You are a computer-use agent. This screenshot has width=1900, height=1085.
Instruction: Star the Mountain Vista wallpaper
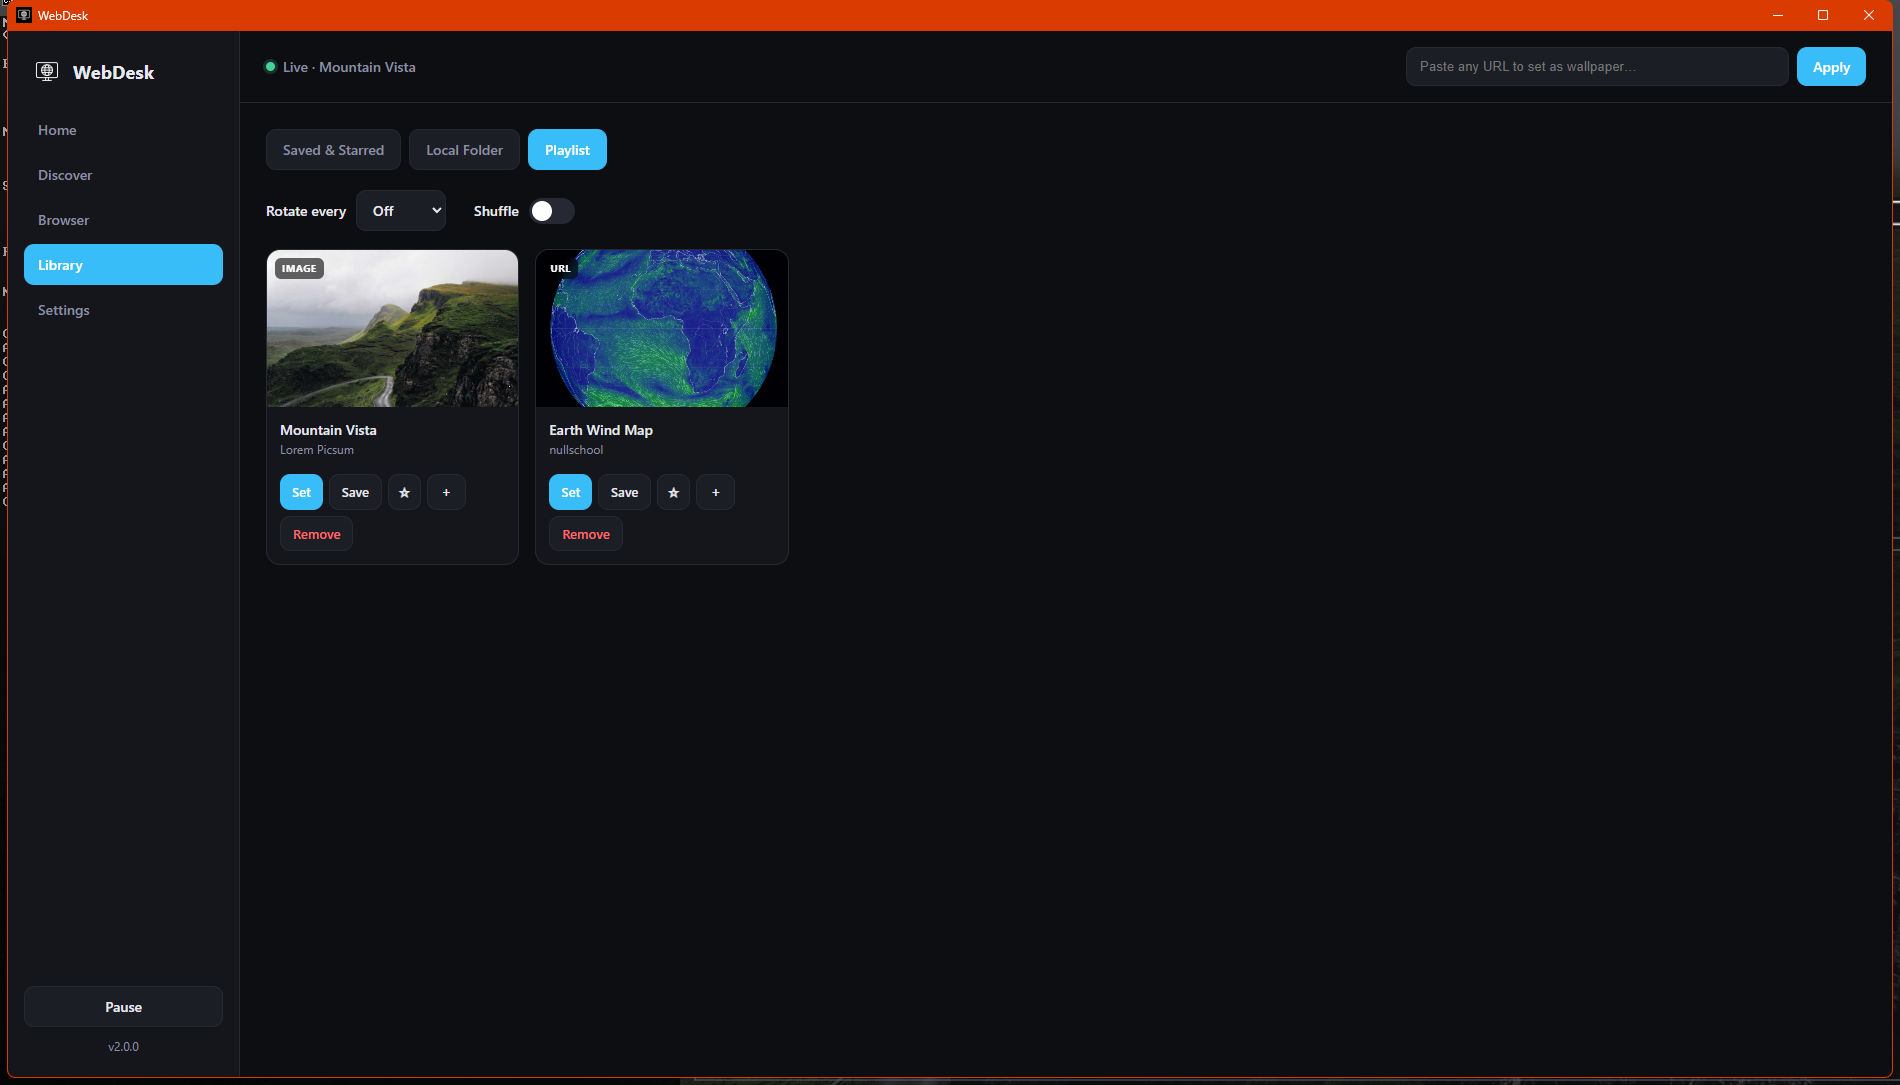pyautogui.click(x=404, y=492)
